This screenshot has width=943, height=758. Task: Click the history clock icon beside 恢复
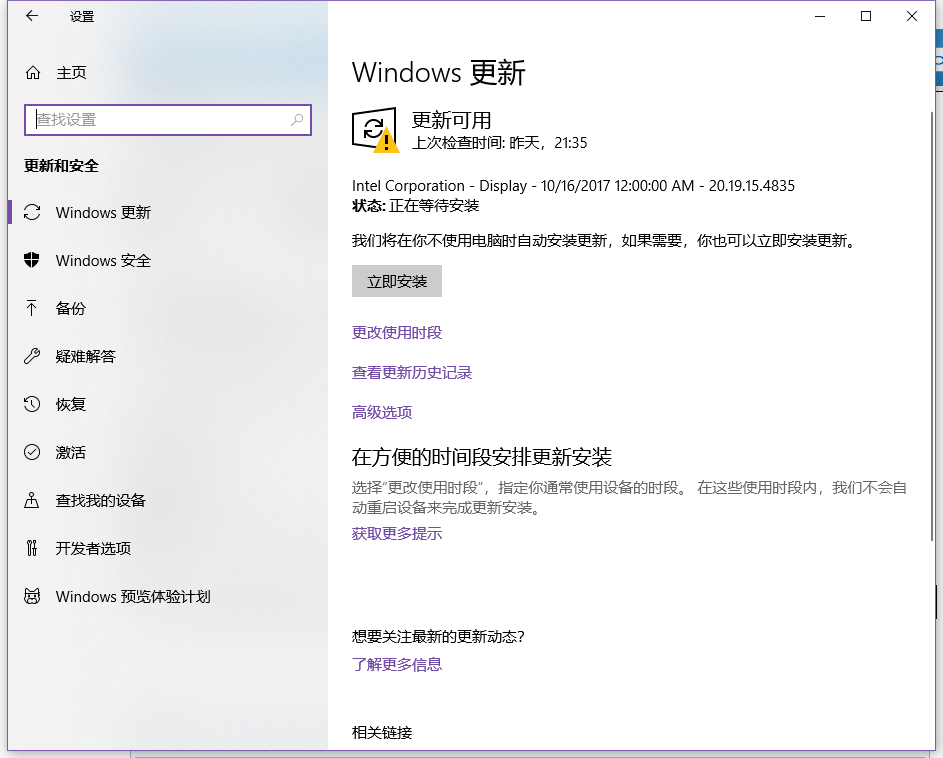(32, 404)
